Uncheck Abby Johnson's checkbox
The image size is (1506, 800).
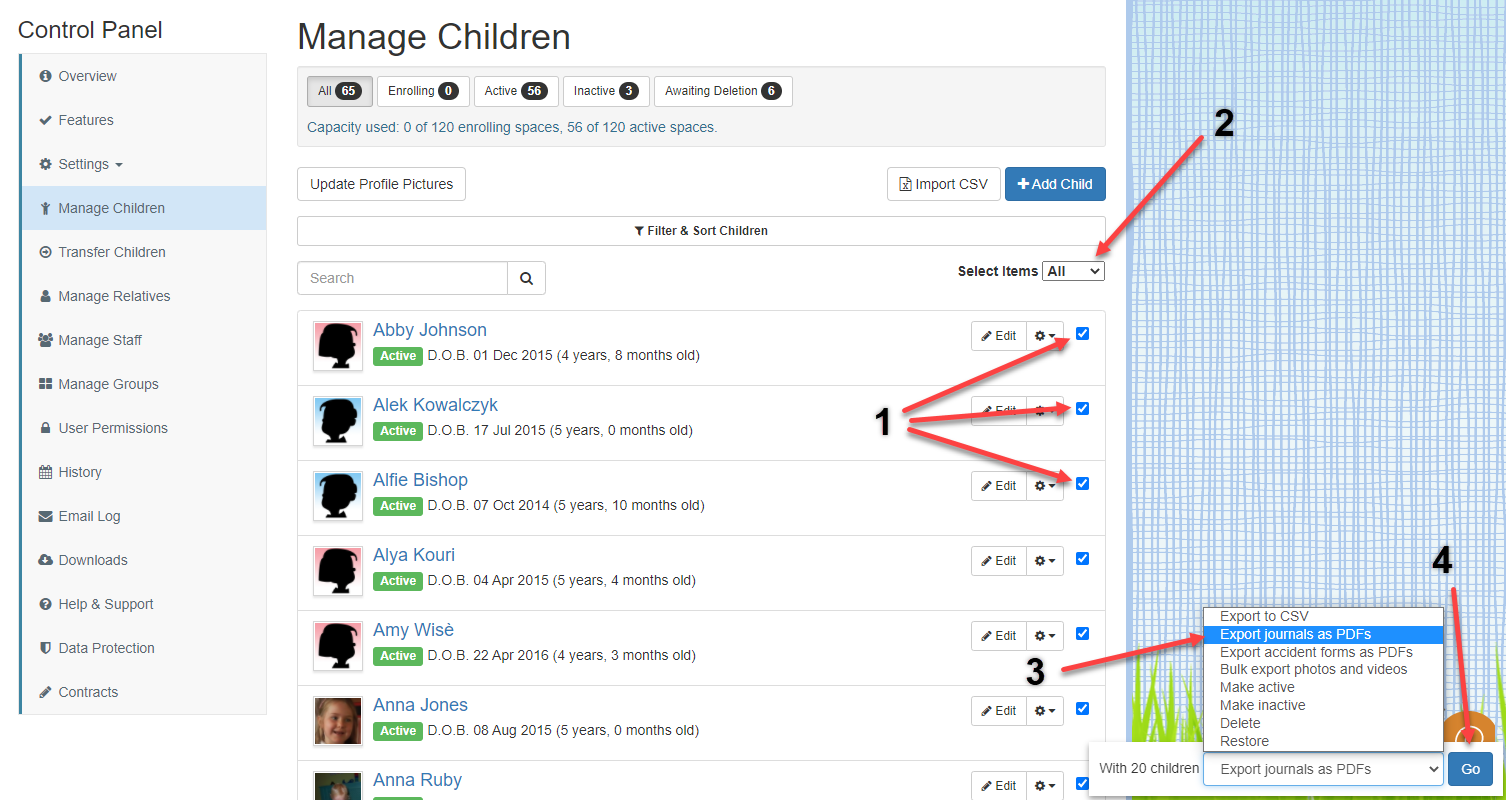pos(1082,334)
